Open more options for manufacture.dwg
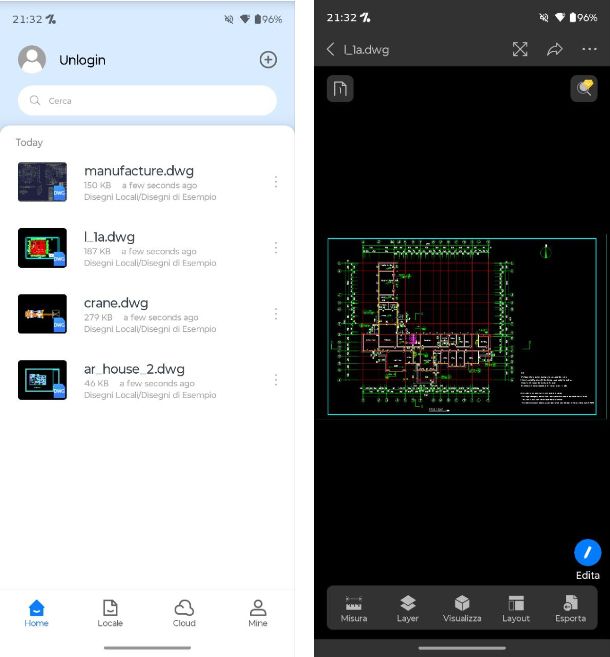 [276, 182]
